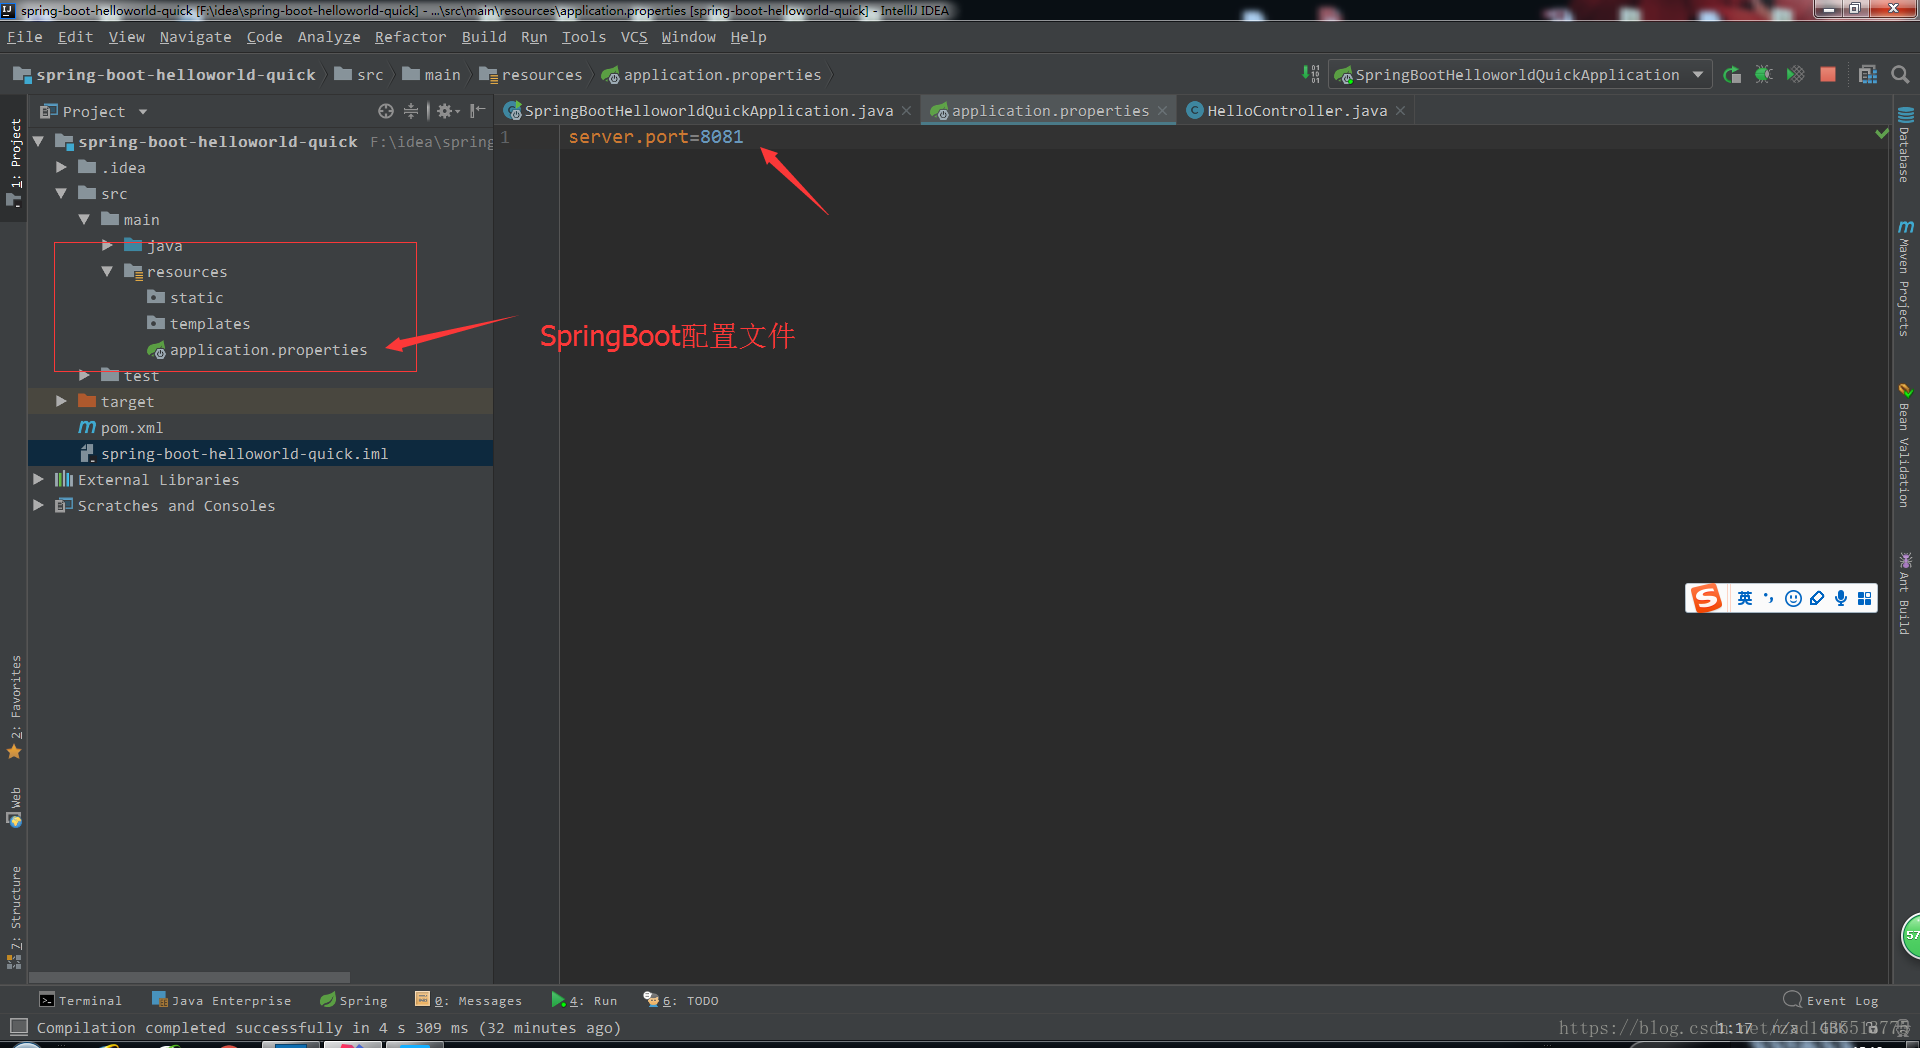Viewport: 1920px width, 1048px height.
Task: Open the Spring tool window
Action: tap(353, 1000)
